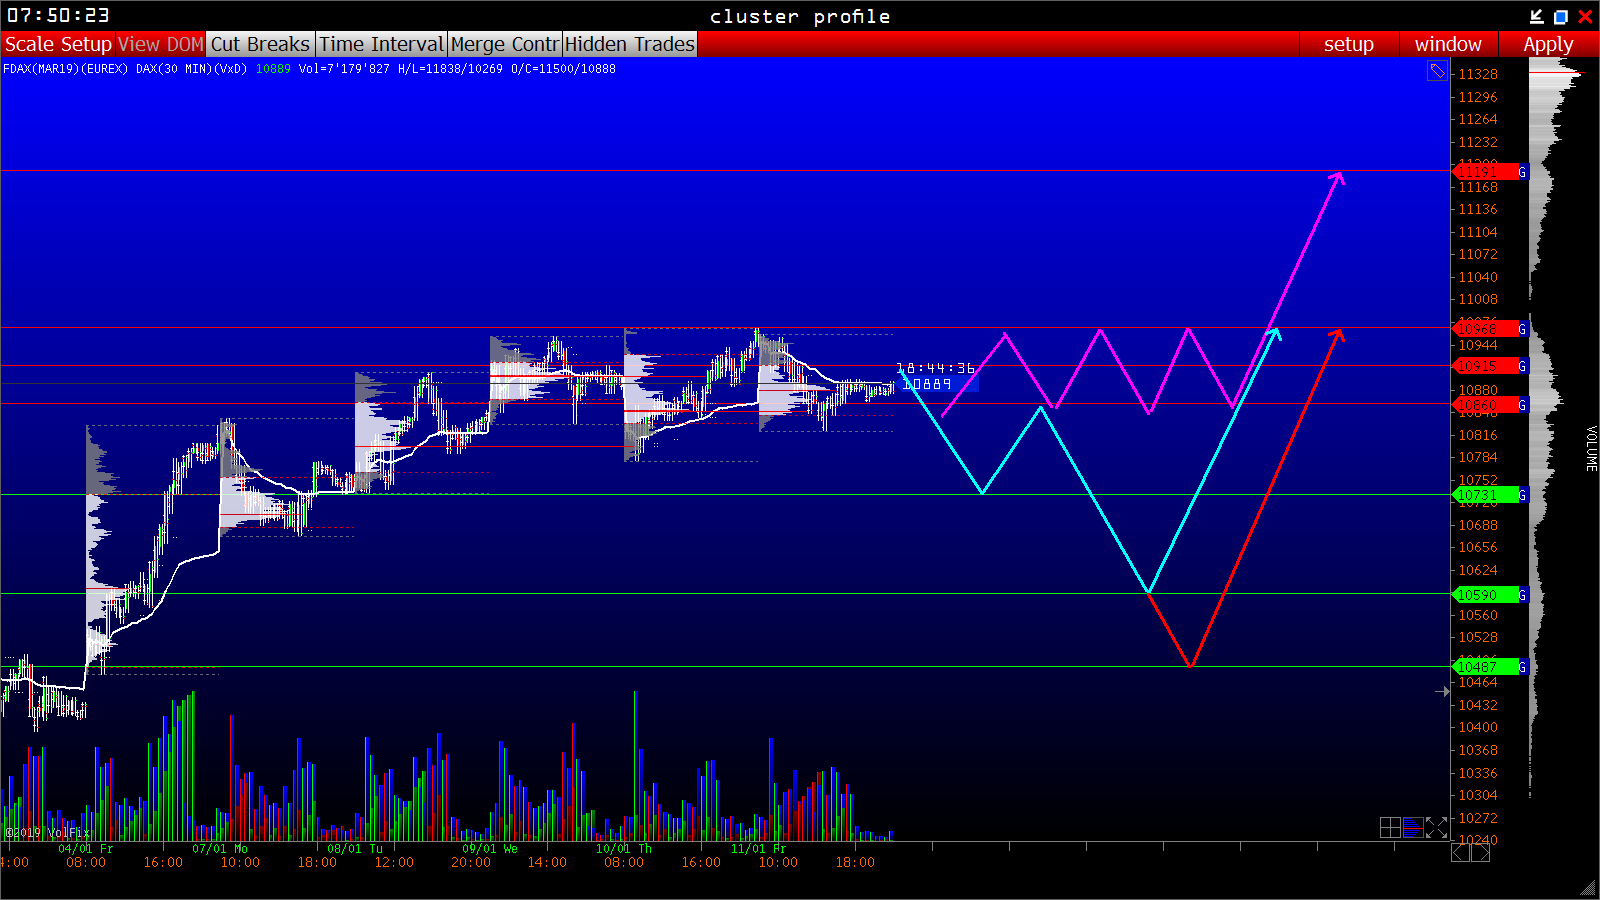Select the red 11191 price level label
Image resolution: width=1600 pixels, height=900 pixels.
pyautogui.click(x=1485, y=172)
